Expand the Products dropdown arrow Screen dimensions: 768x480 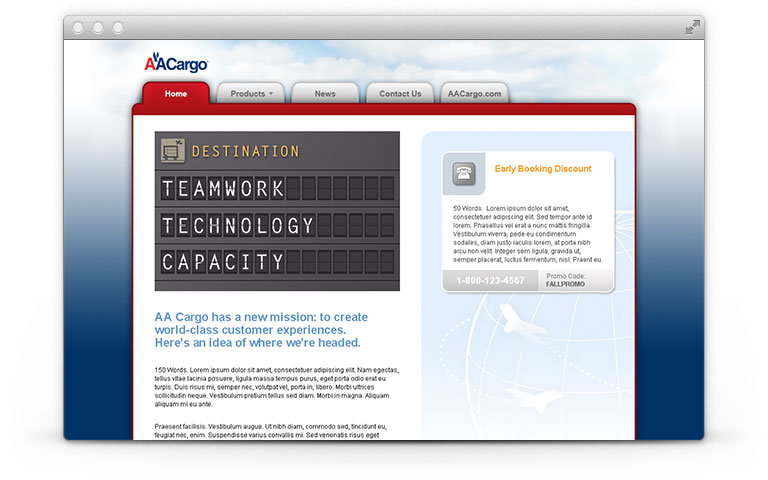tap(271, 94)
